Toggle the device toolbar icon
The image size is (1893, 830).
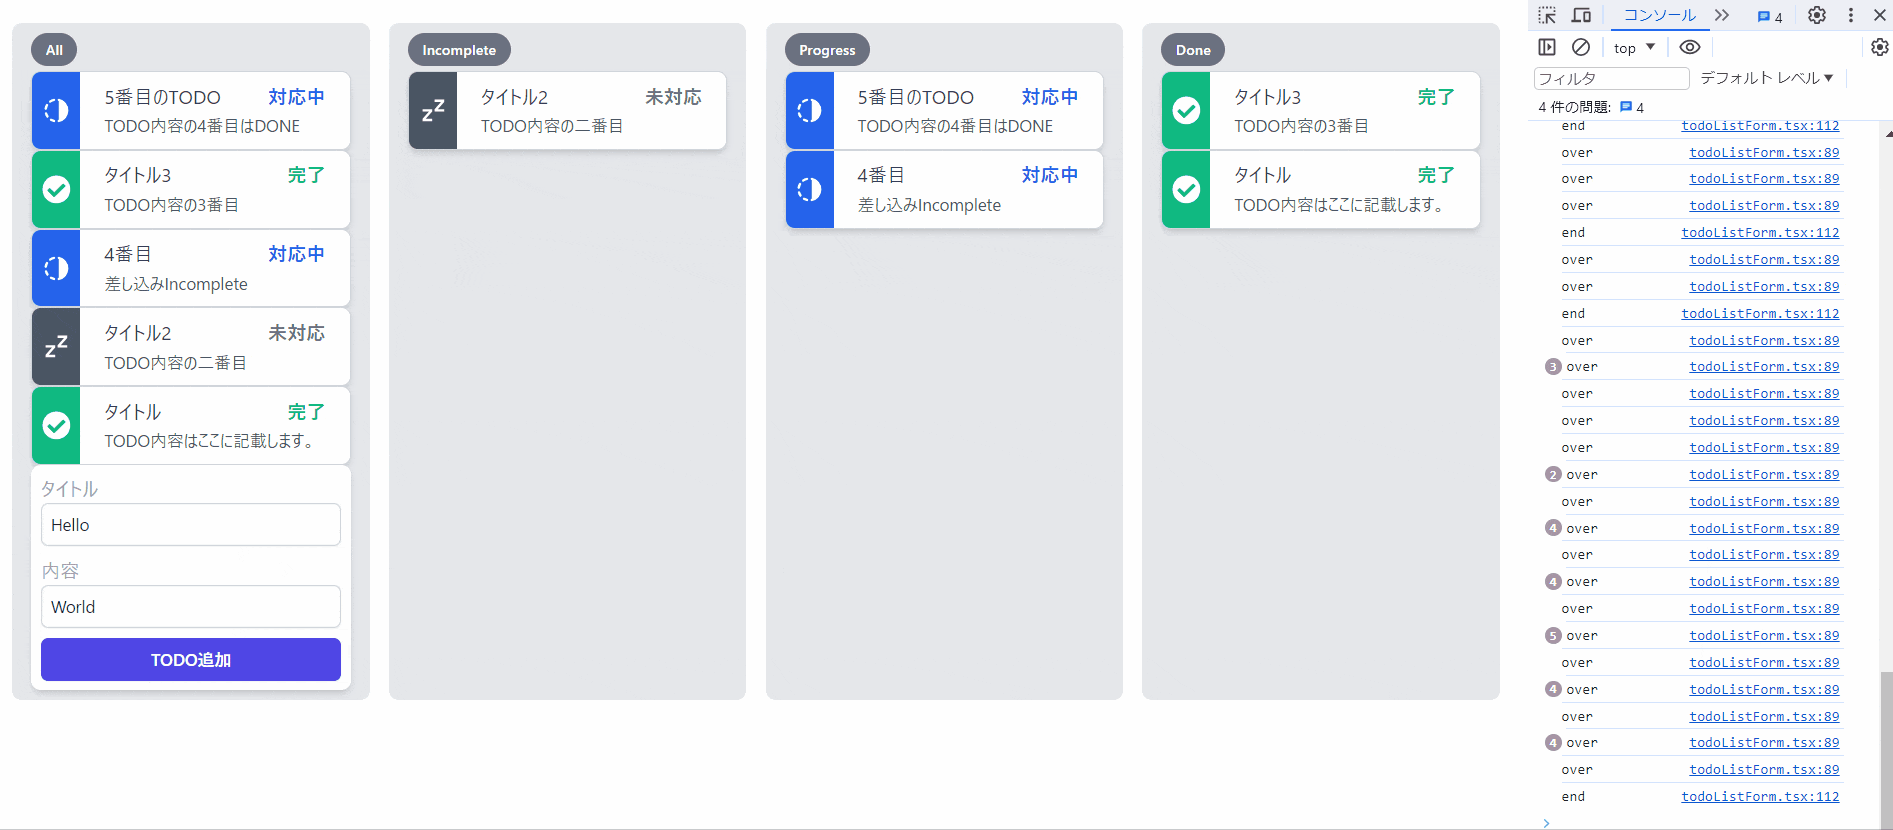[1581, 15]
